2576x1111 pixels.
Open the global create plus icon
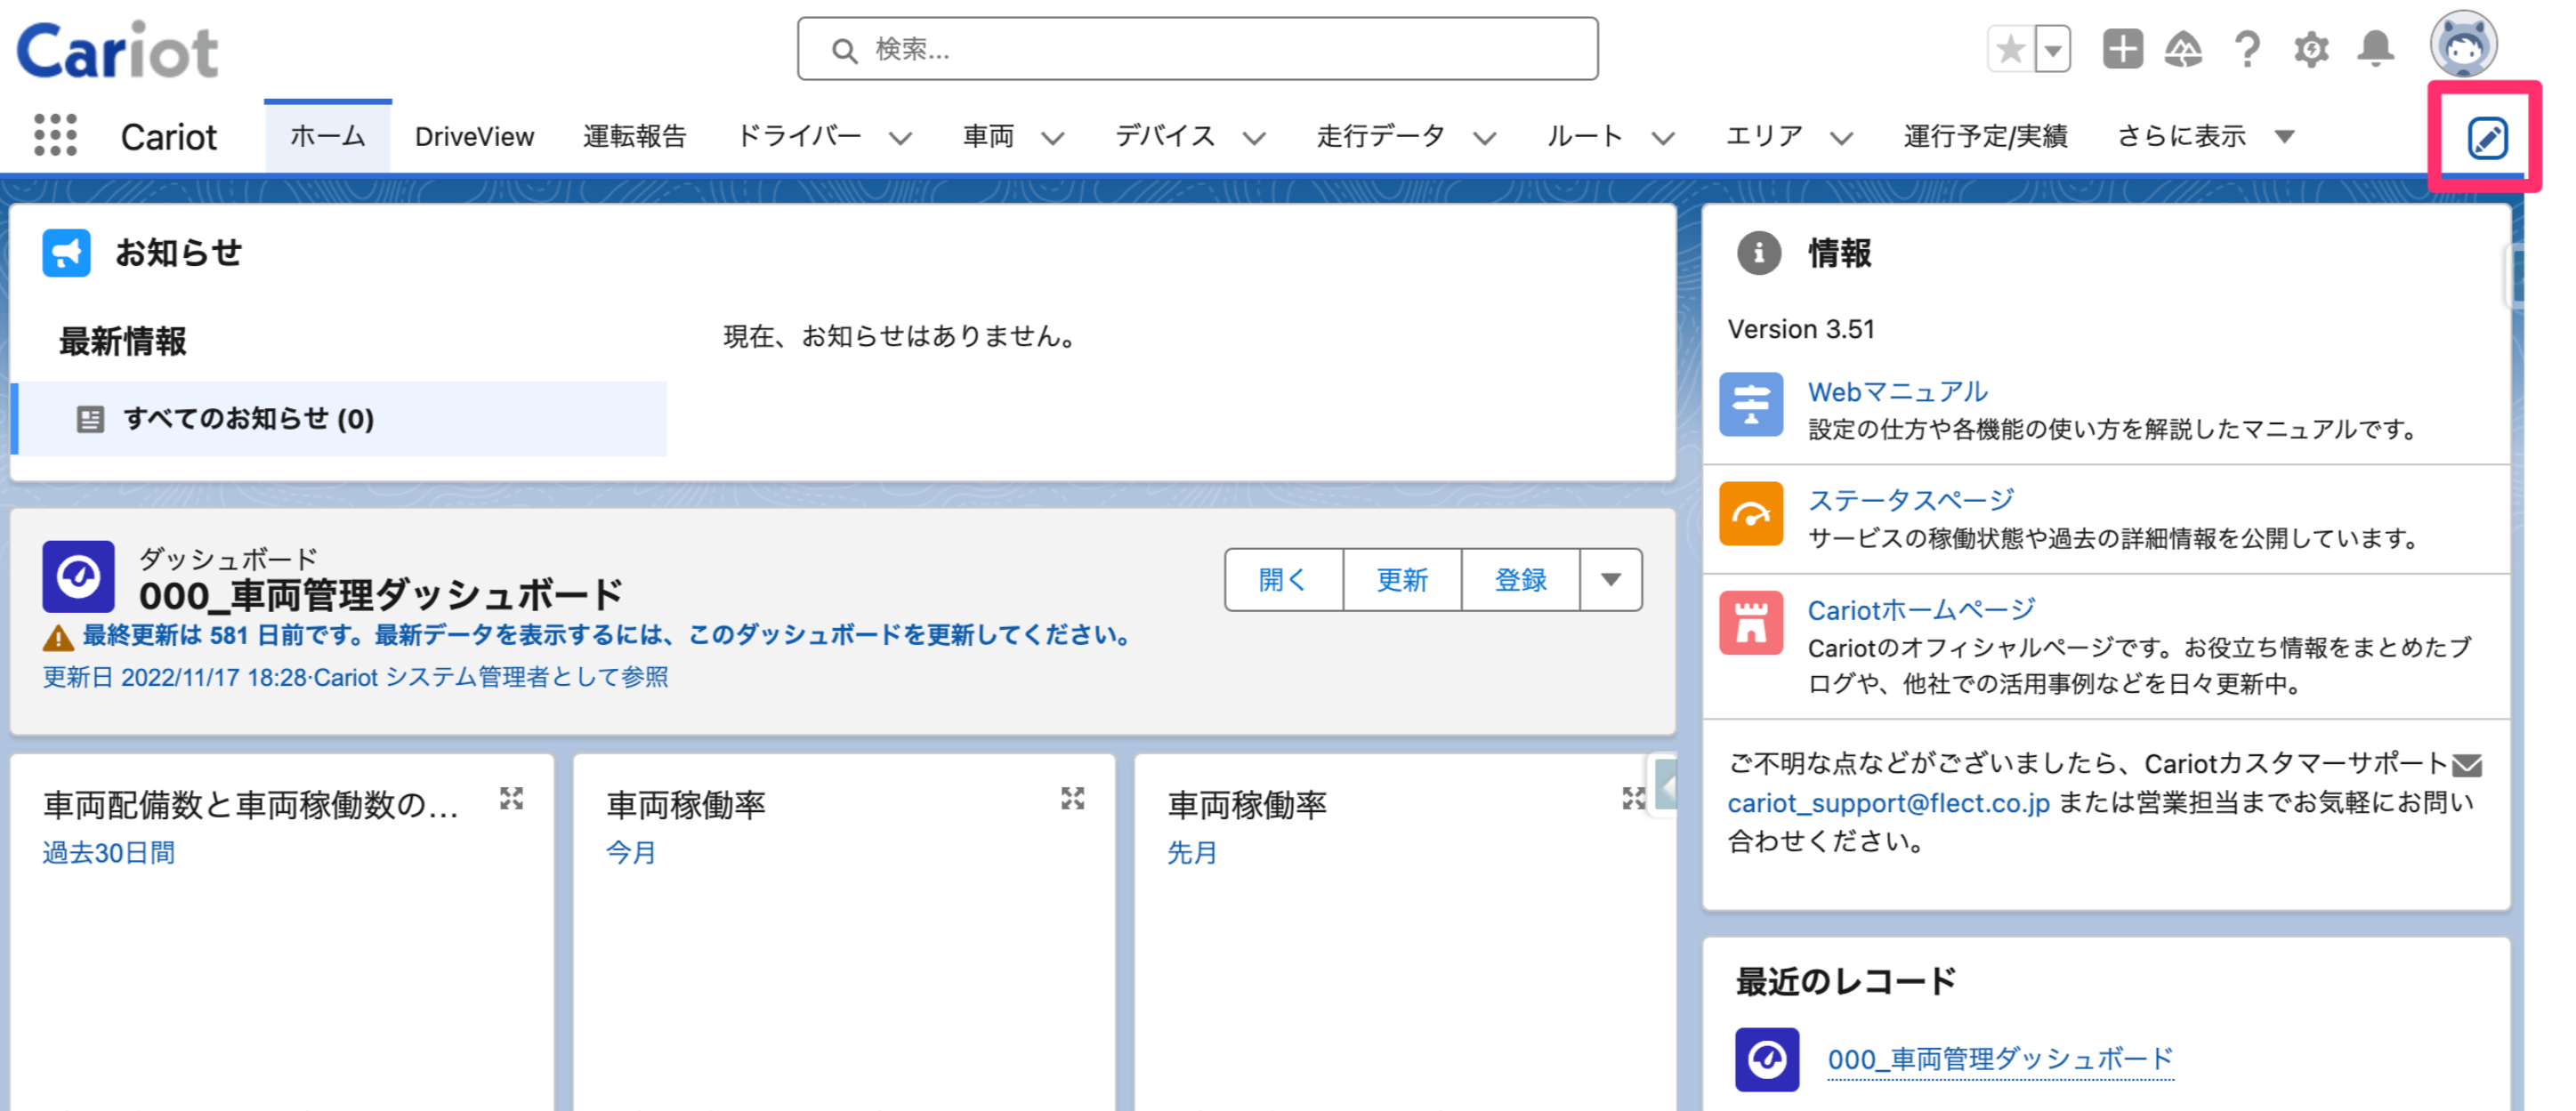2122,49
